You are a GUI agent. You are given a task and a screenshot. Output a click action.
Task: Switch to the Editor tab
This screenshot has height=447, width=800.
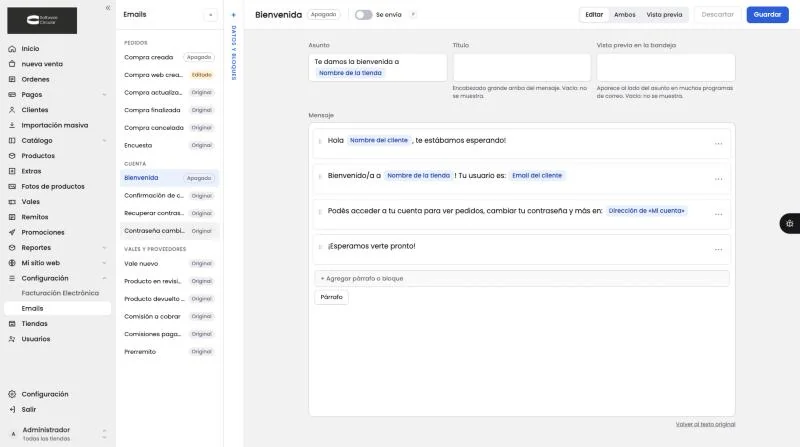click(594, 15)
